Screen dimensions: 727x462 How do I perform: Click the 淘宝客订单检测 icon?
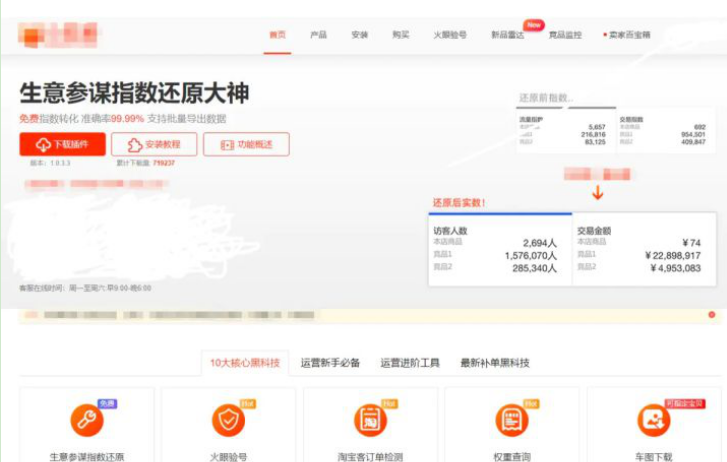(x=370, y=420)
